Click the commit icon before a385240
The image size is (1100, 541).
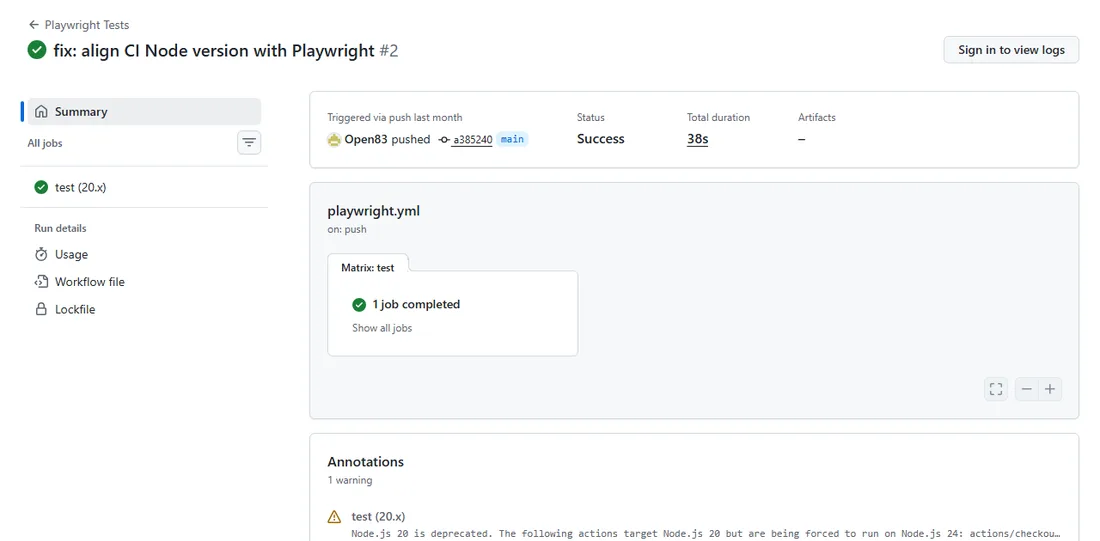coord(443,140)
